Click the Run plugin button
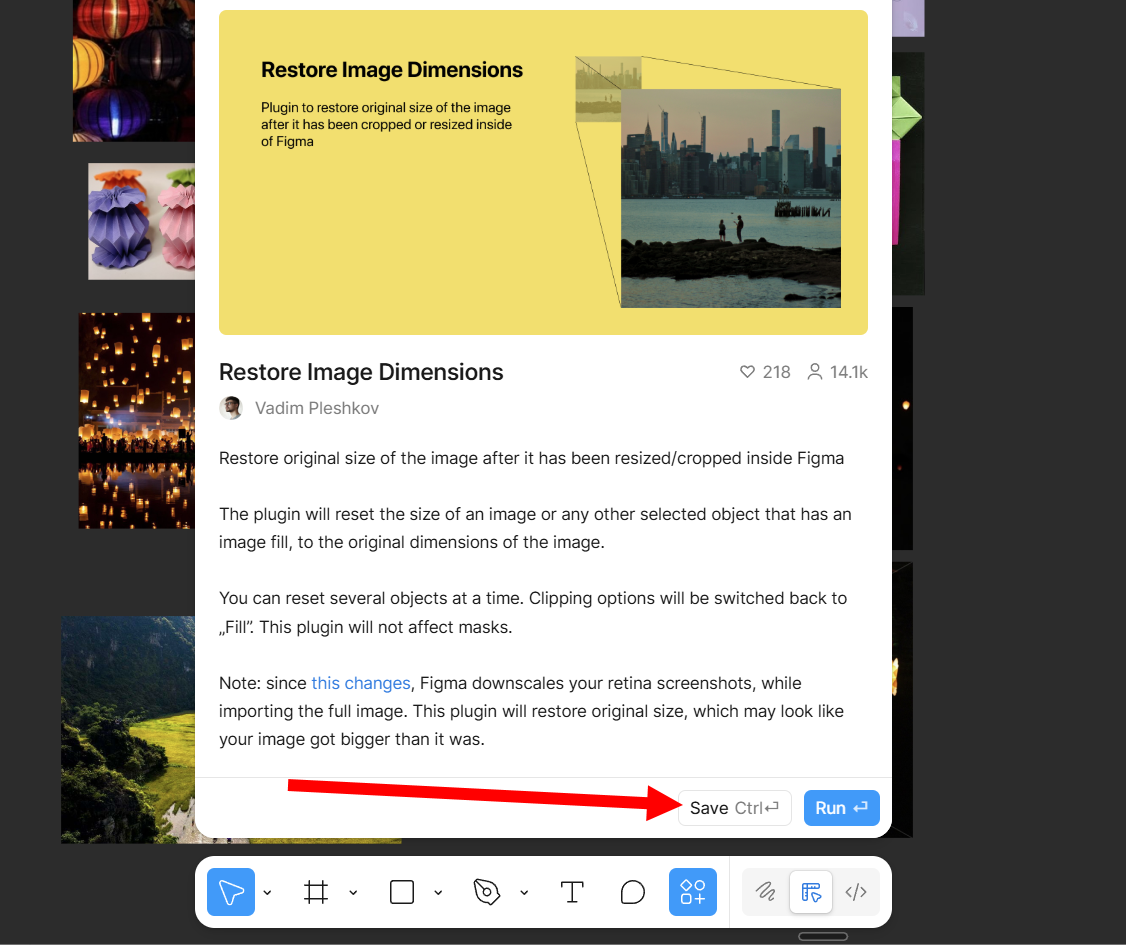Screen dimensions: 1126x945 tap(842, 808)
